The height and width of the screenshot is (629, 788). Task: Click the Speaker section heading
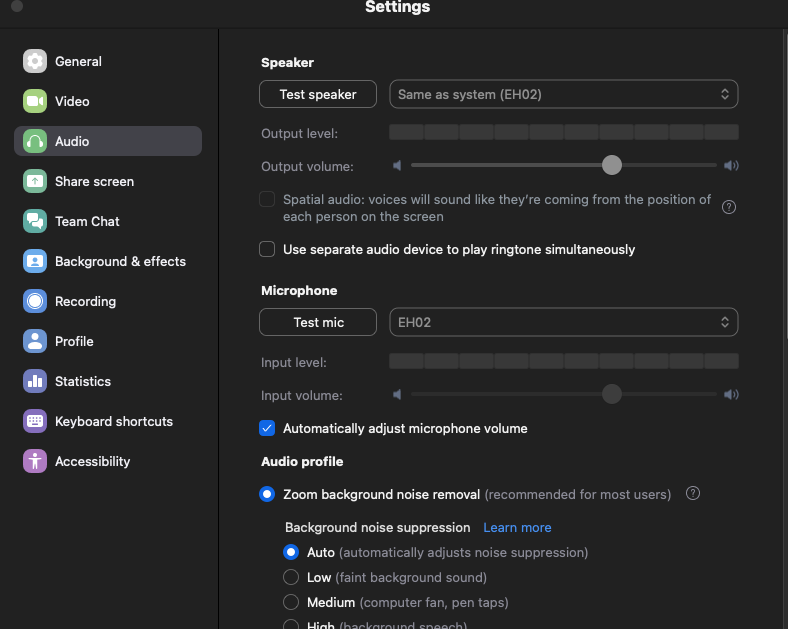pos(287,63)
